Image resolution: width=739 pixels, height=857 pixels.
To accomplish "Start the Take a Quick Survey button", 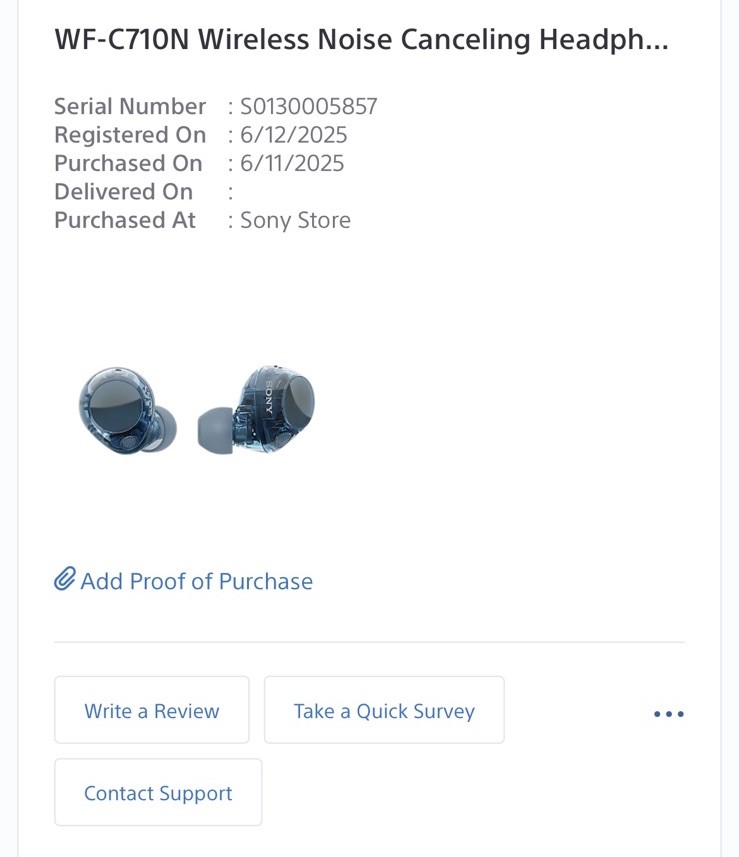I will click(x=384, y=711).
